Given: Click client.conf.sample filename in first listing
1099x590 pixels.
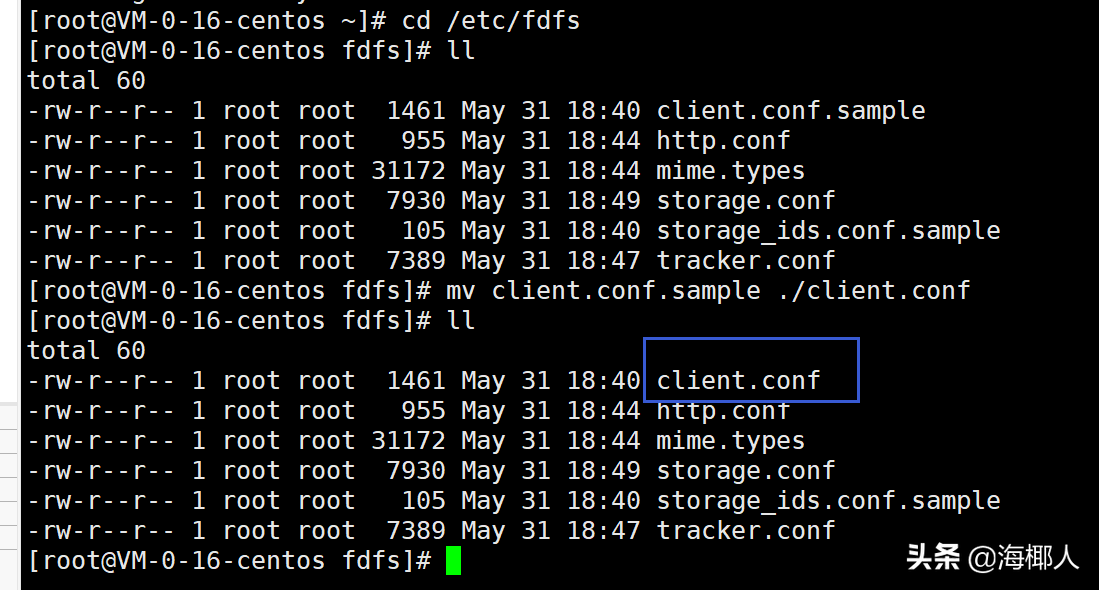Looking at the screenshot, I should click(x=790, y=111).
